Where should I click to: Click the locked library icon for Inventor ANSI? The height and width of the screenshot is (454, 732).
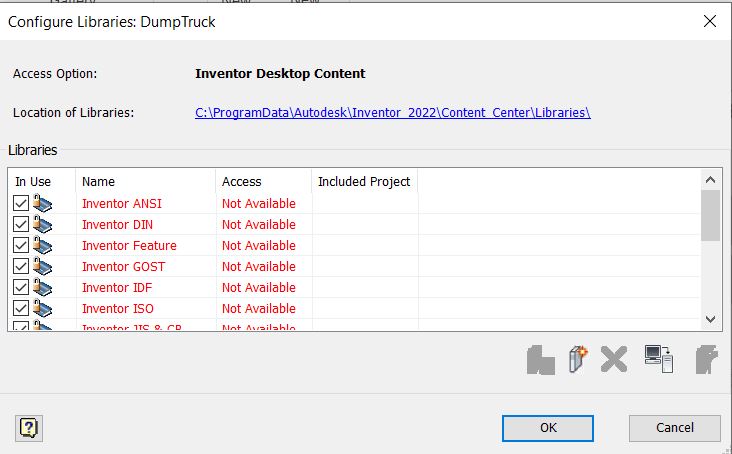(42, 203)
